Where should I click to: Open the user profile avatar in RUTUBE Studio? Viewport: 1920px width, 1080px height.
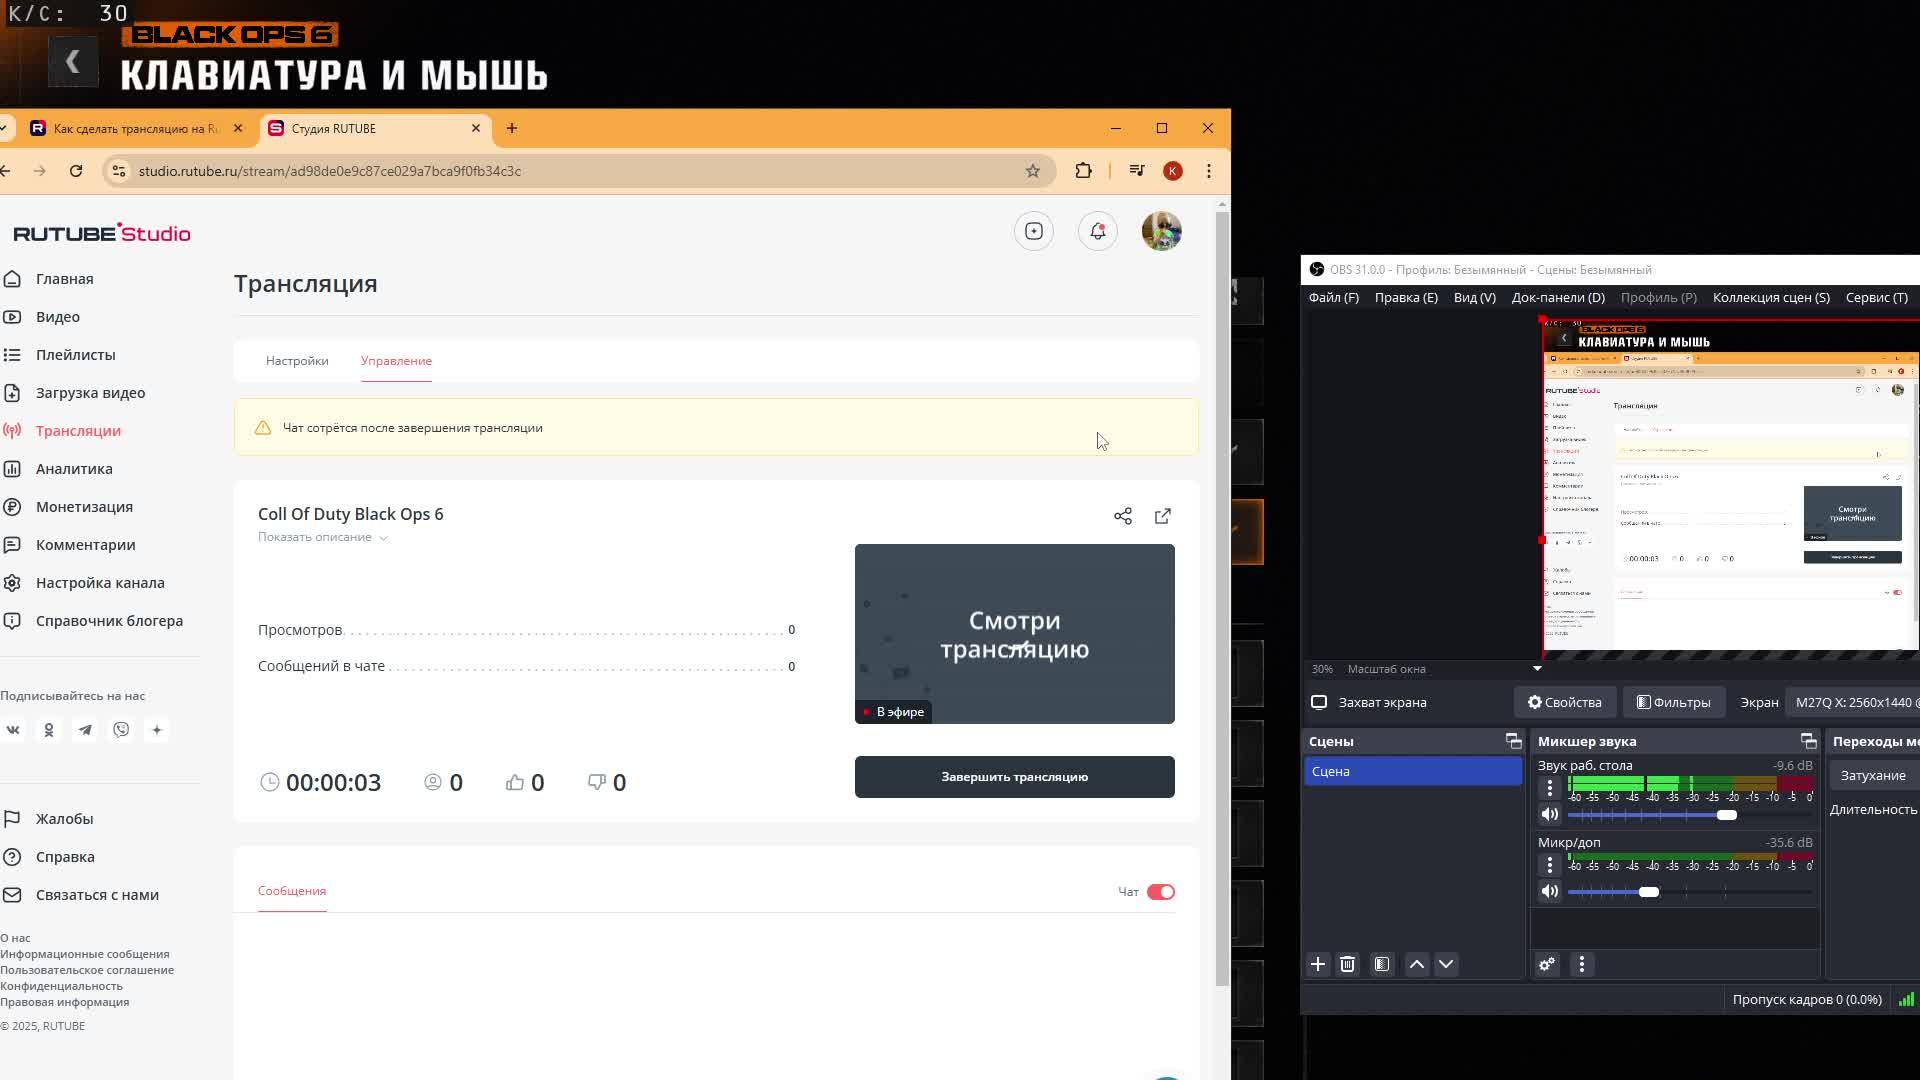click(1162, 231)
